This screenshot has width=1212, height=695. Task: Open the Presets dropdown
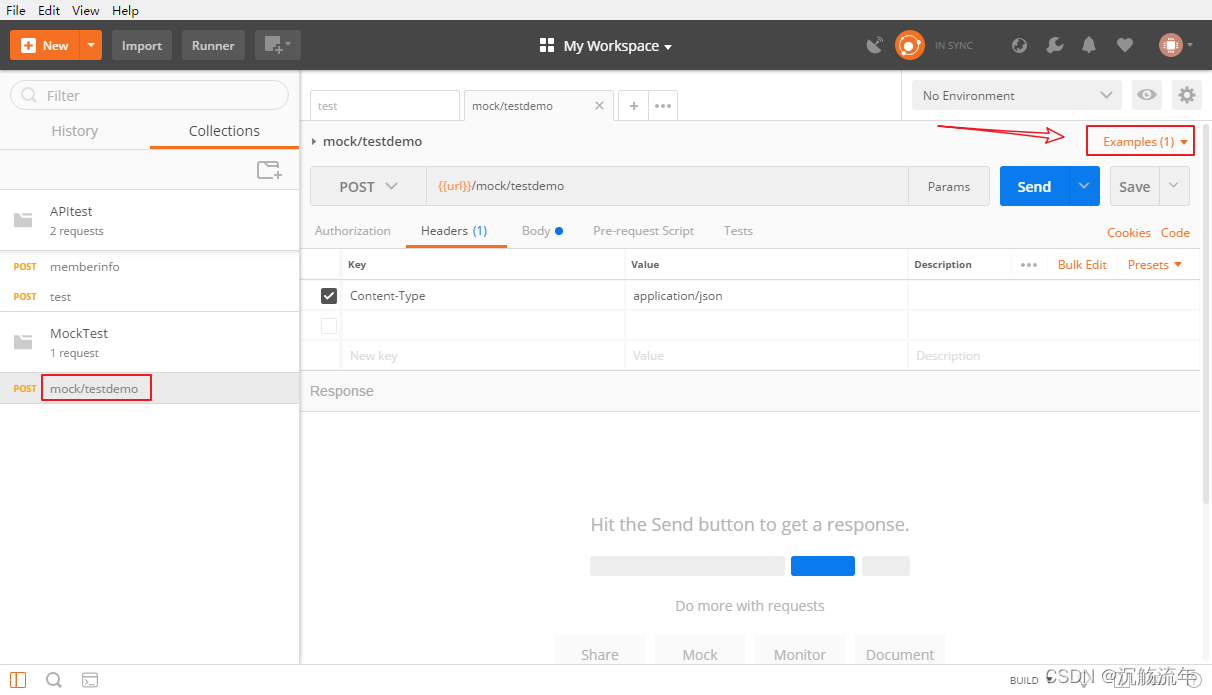[1155, 265]
